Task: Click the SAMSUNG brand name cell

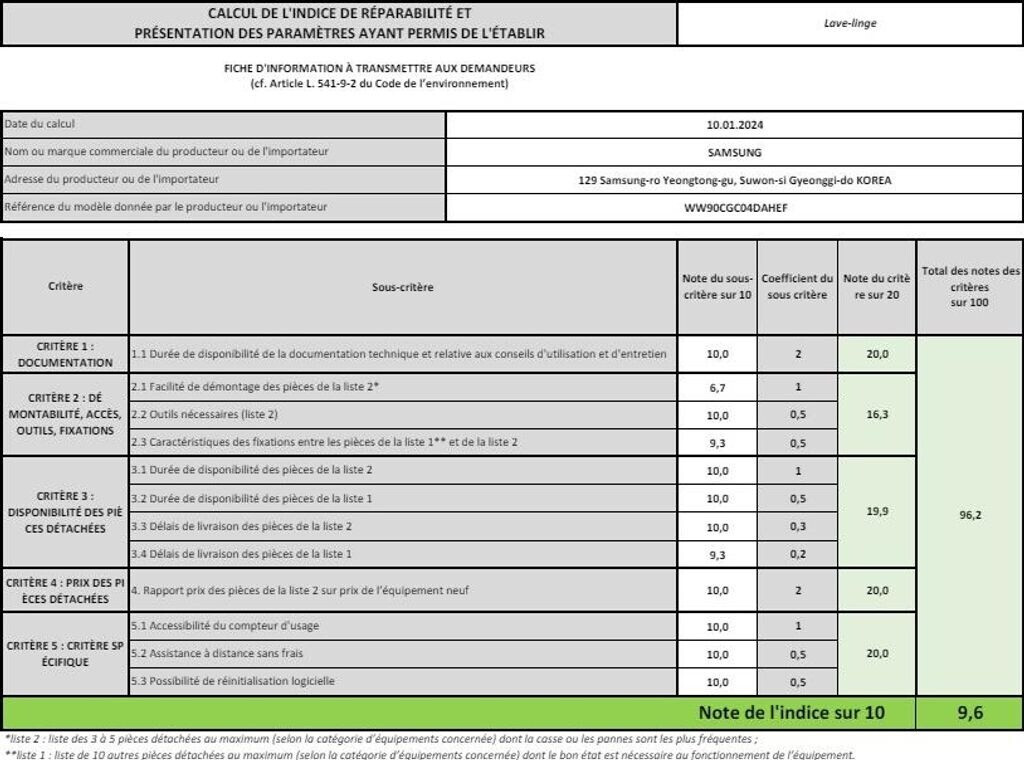Action: (x=734, y=153)
